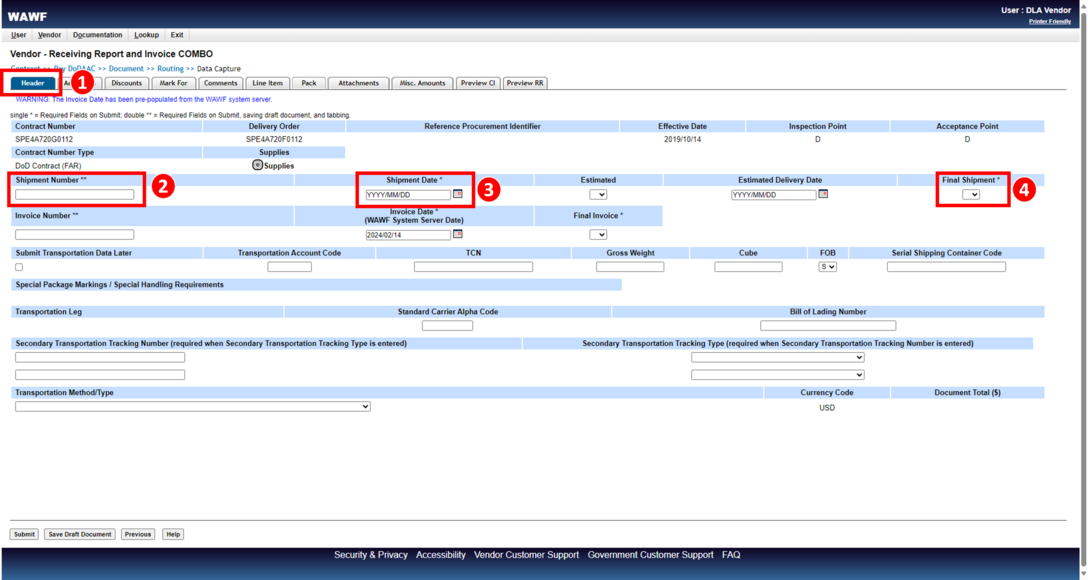
Task: Click the Bill of Lading Number field
Action: (x=827, y=325)
